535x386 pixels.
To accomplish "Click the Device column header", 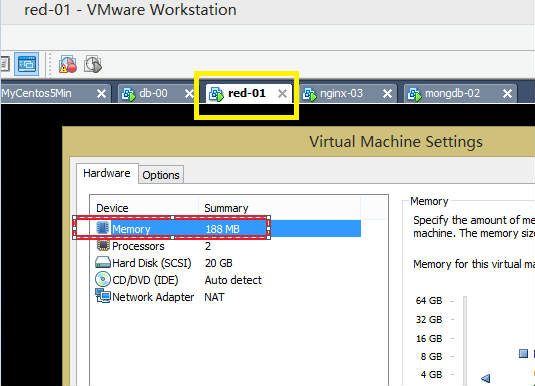I will 112,208.
